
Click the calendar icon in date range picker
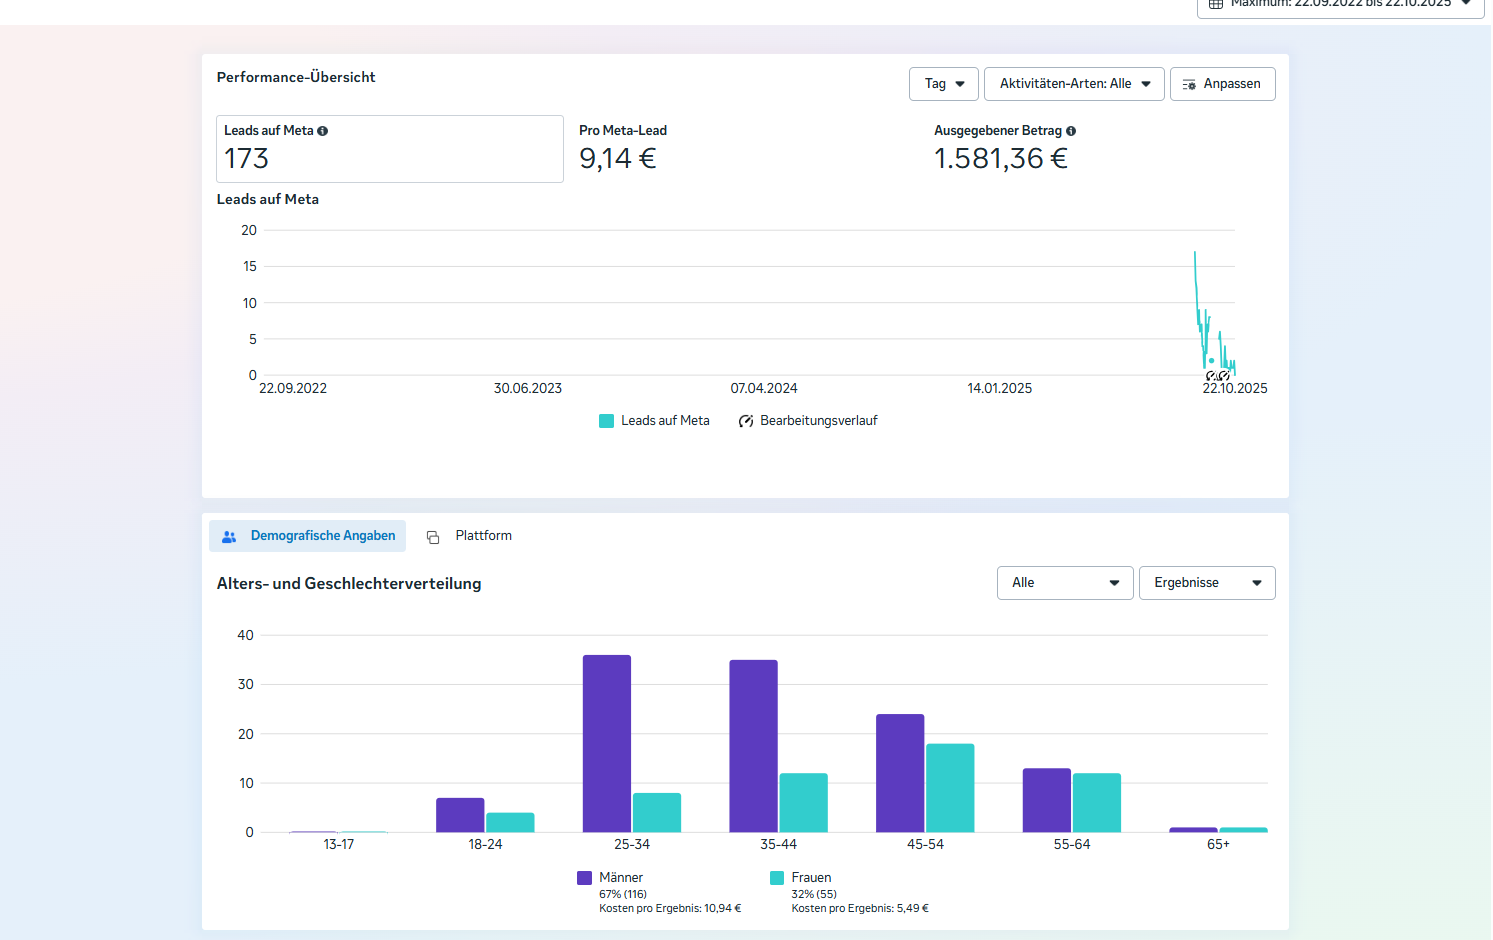[1216, 4]
